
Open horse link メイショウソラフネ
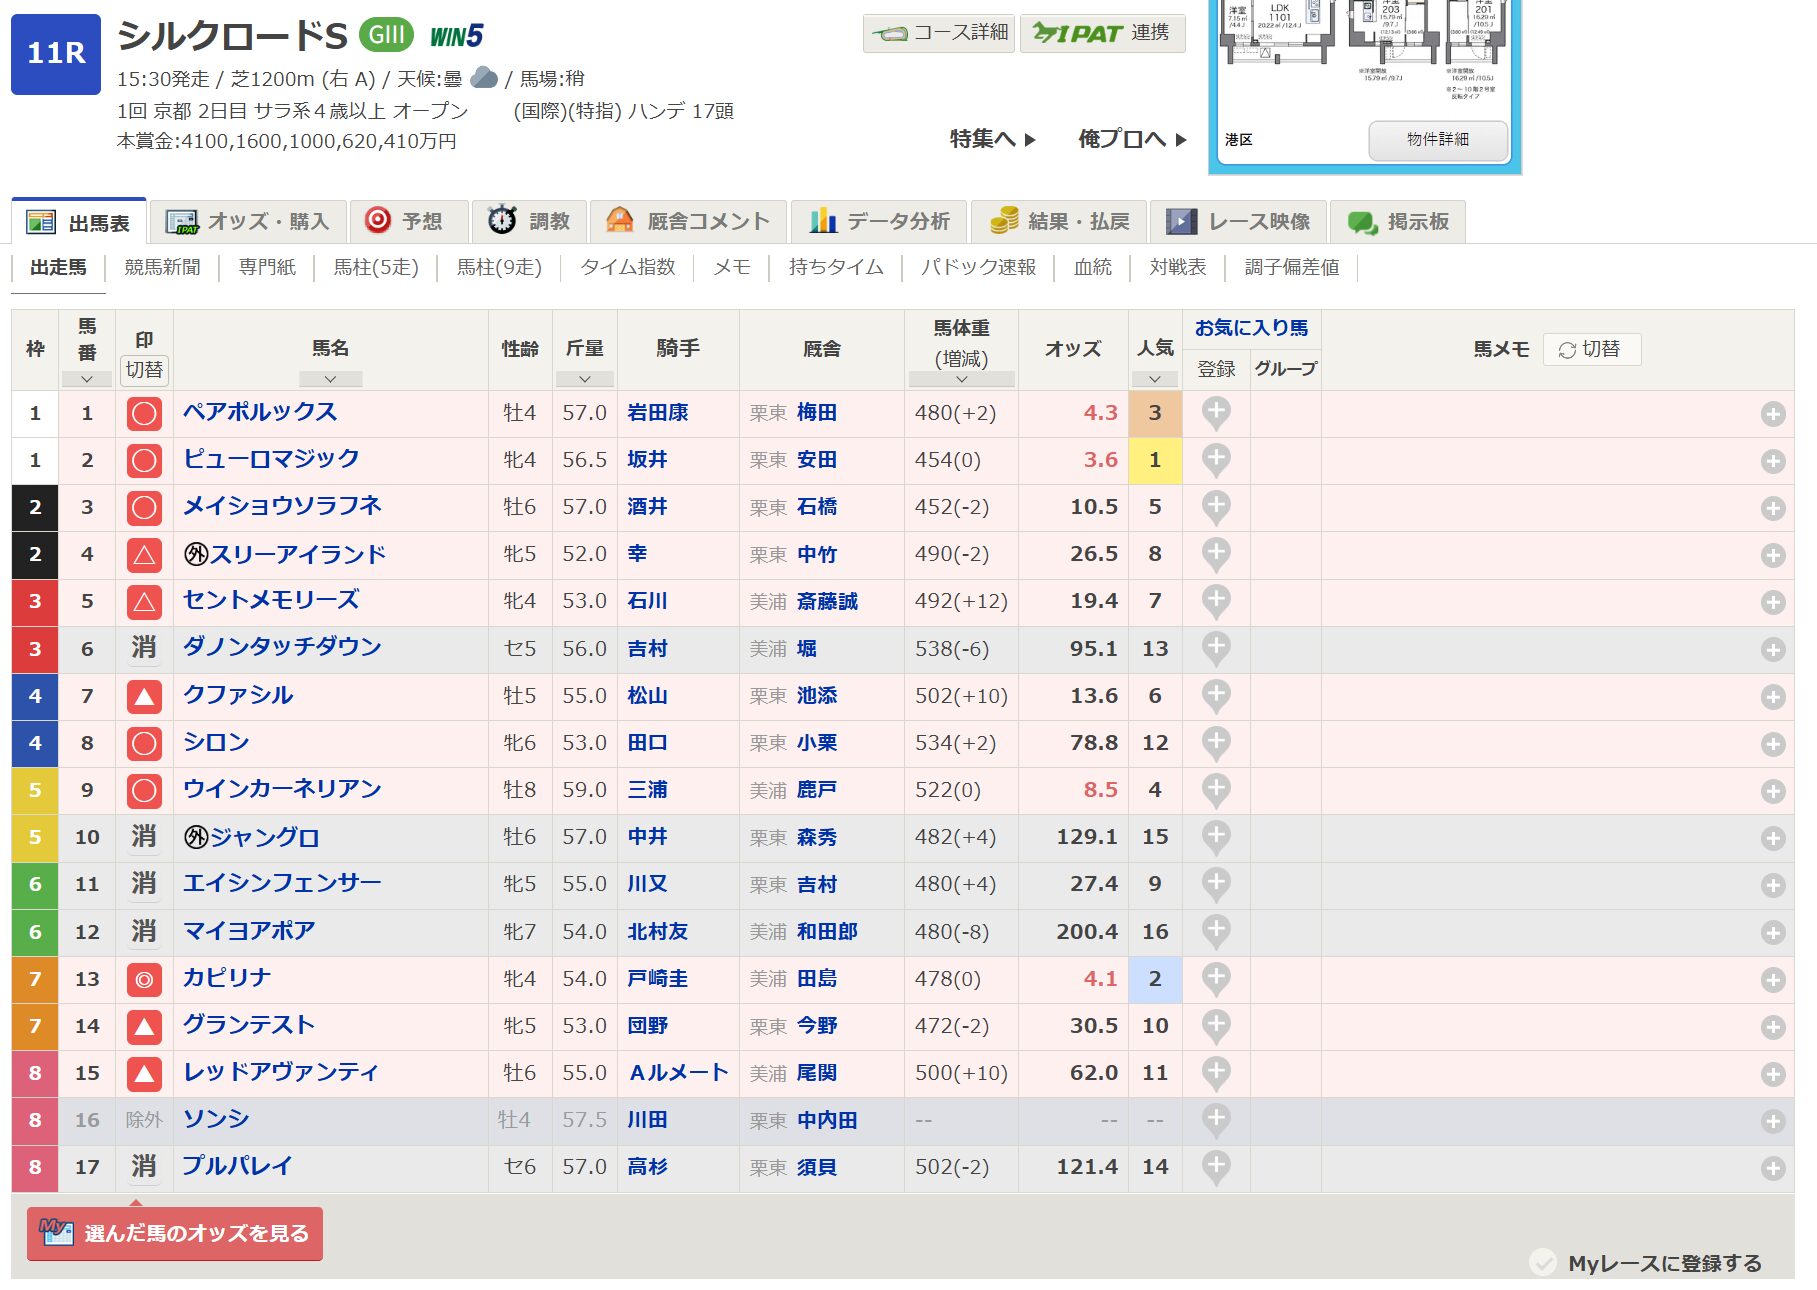pos(282,506)
